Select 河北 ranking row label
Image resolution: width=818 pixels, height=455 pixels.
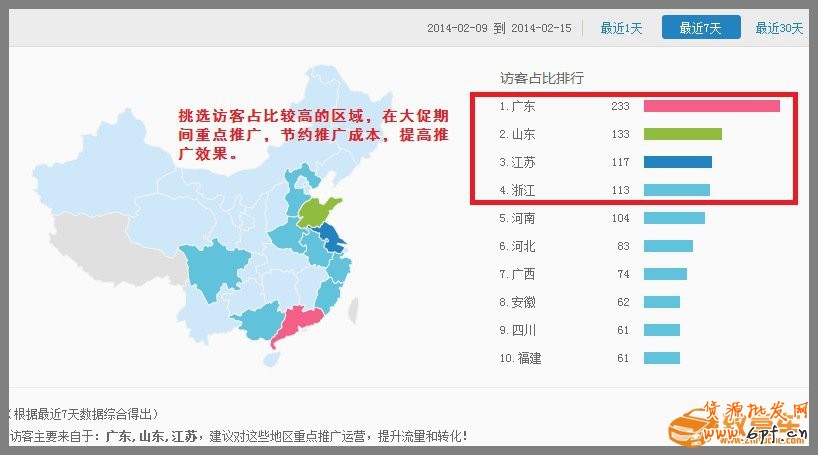tap(522, 246)
